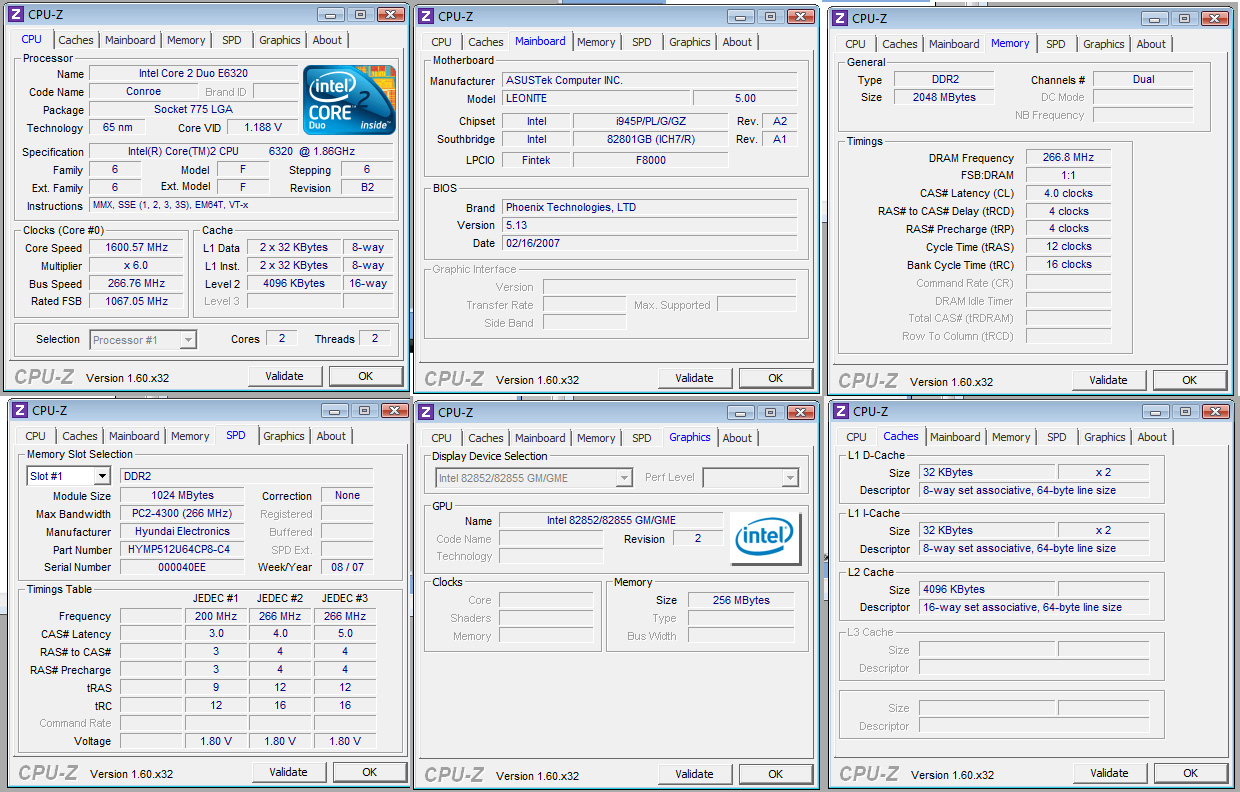The height and width of the screenshot is (792, 1240).
Task: Open Graphics tab in Memory window
Action: coord(1104,44)
